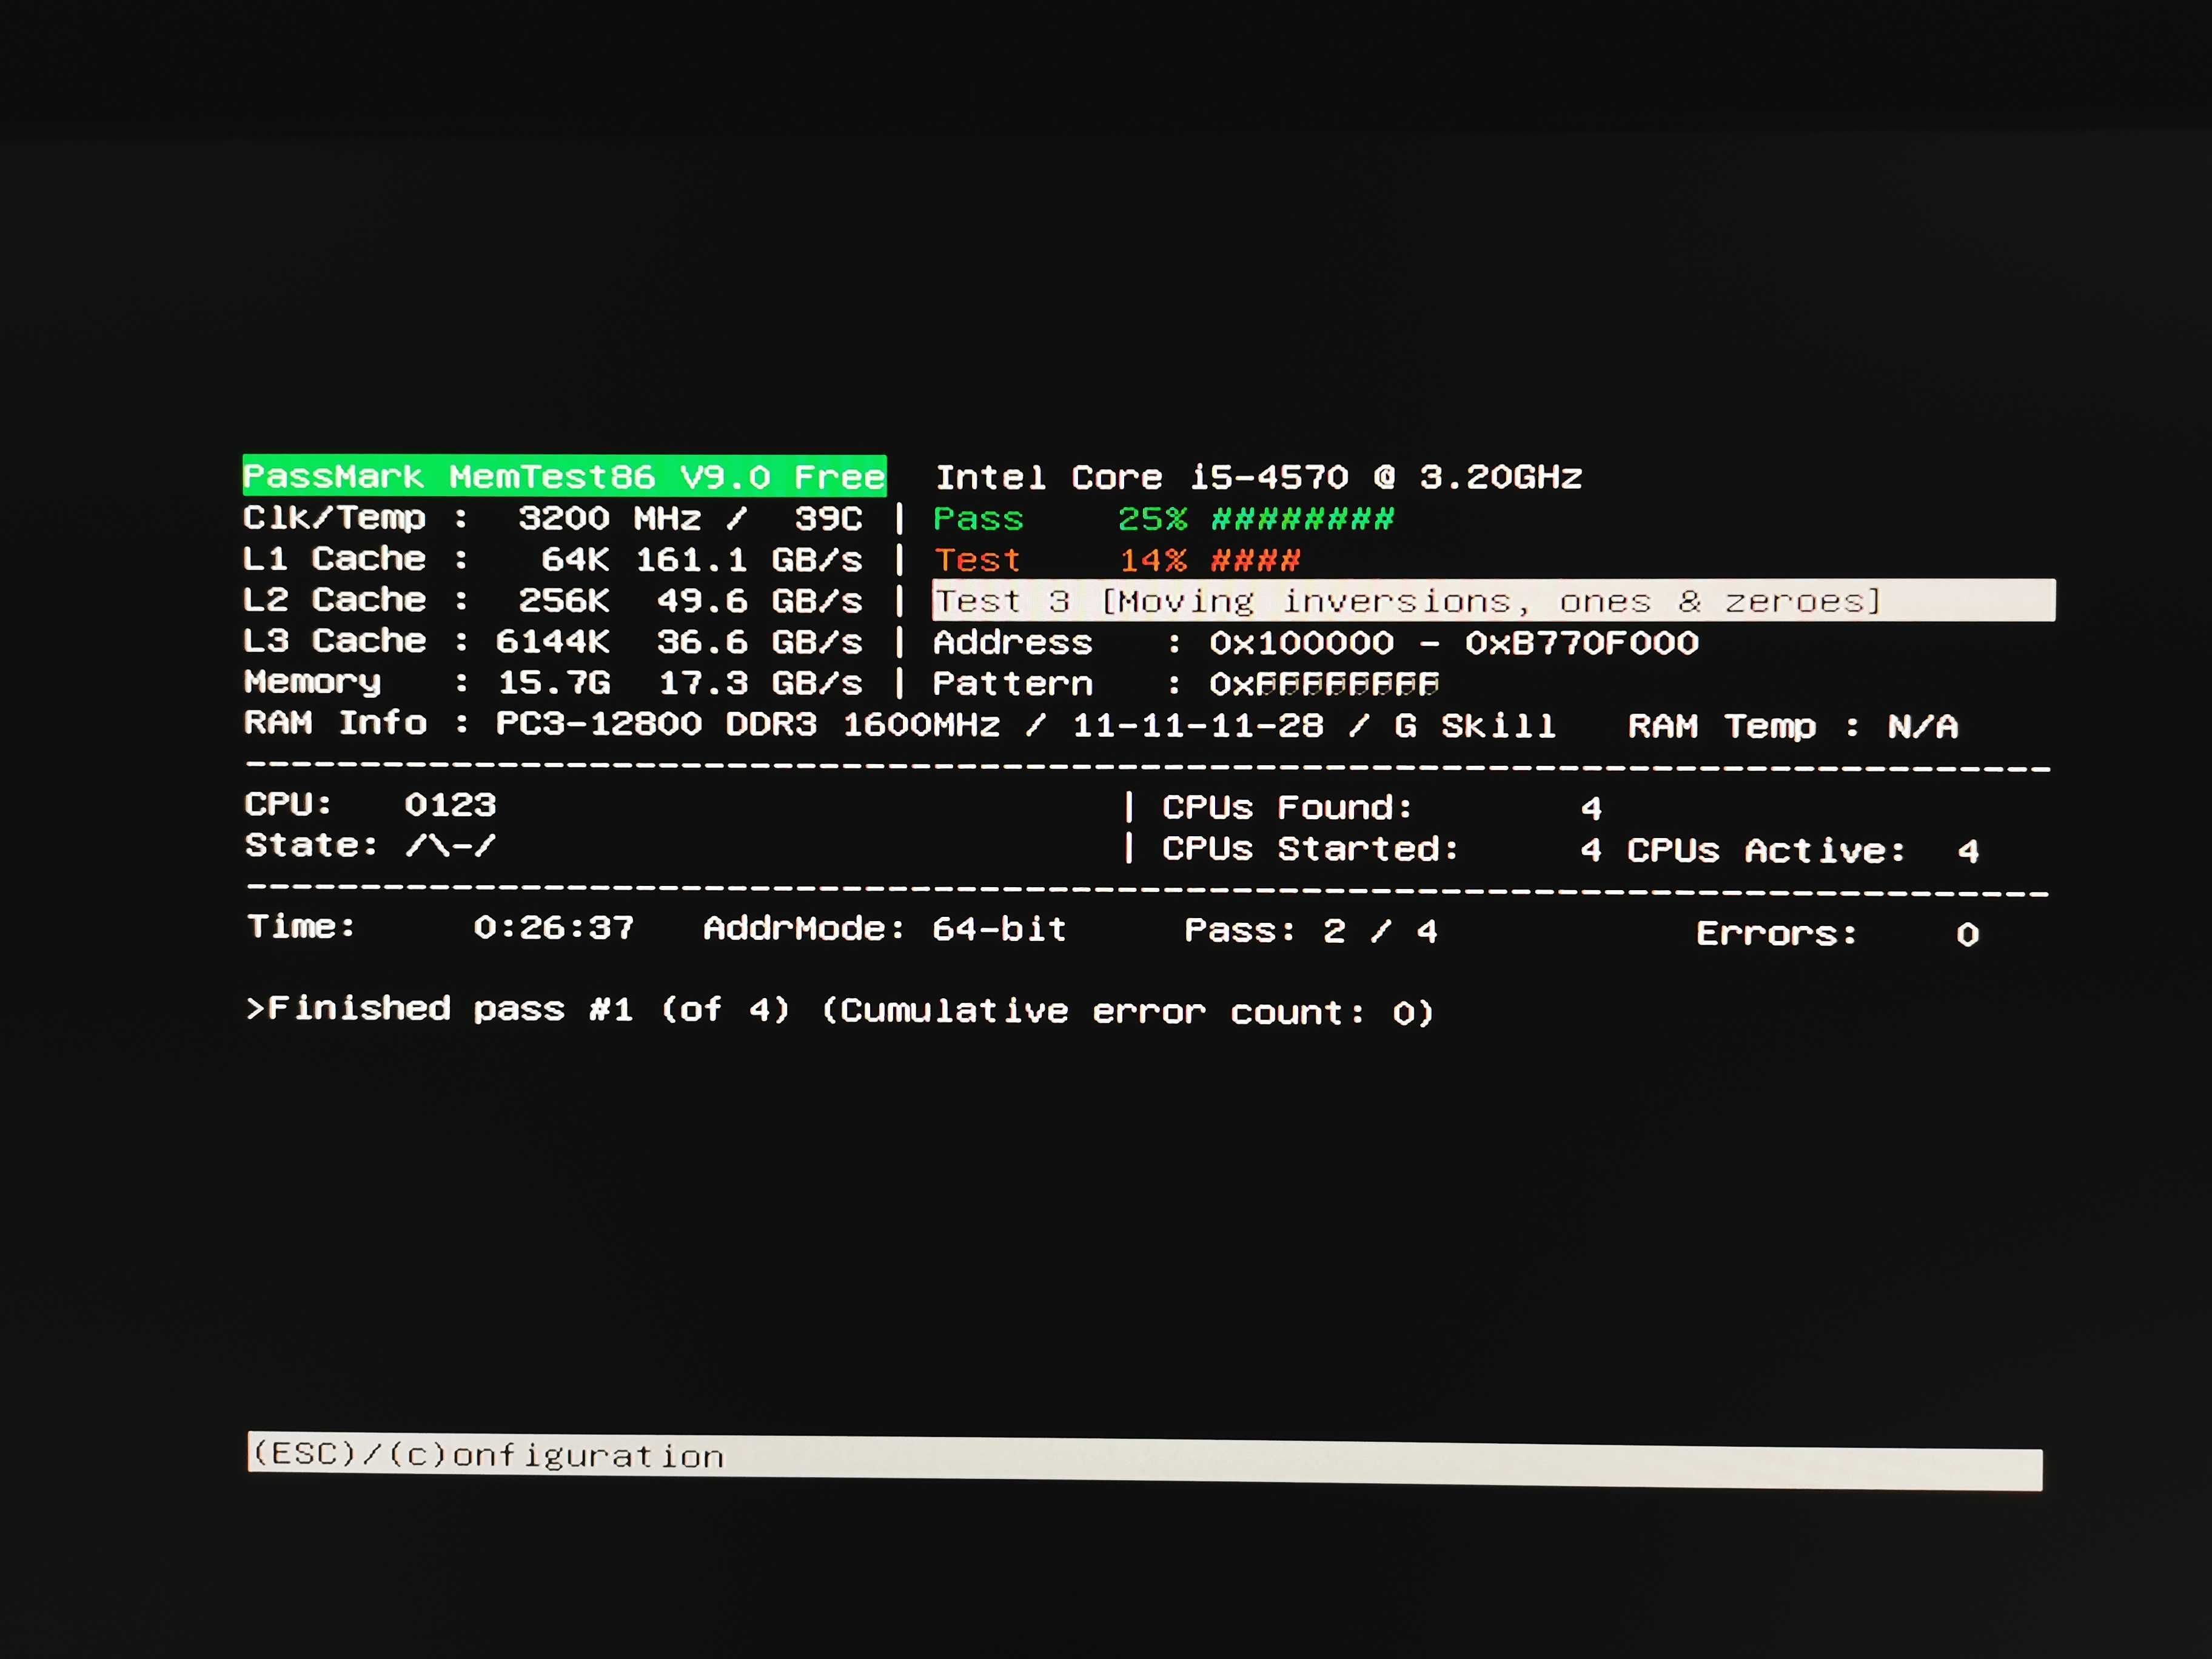Click the Pattern 0xFFFFFFFF value

pyautogui.click(x=1324, y=684)
